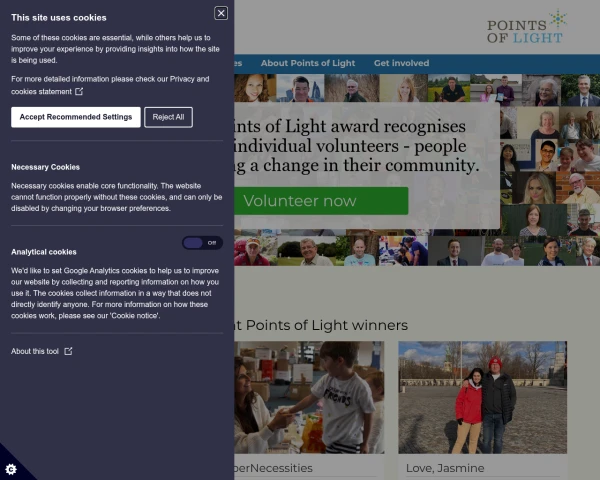Open the Get involved menu
Screen dimensions: 600x480
click(401, 63)
